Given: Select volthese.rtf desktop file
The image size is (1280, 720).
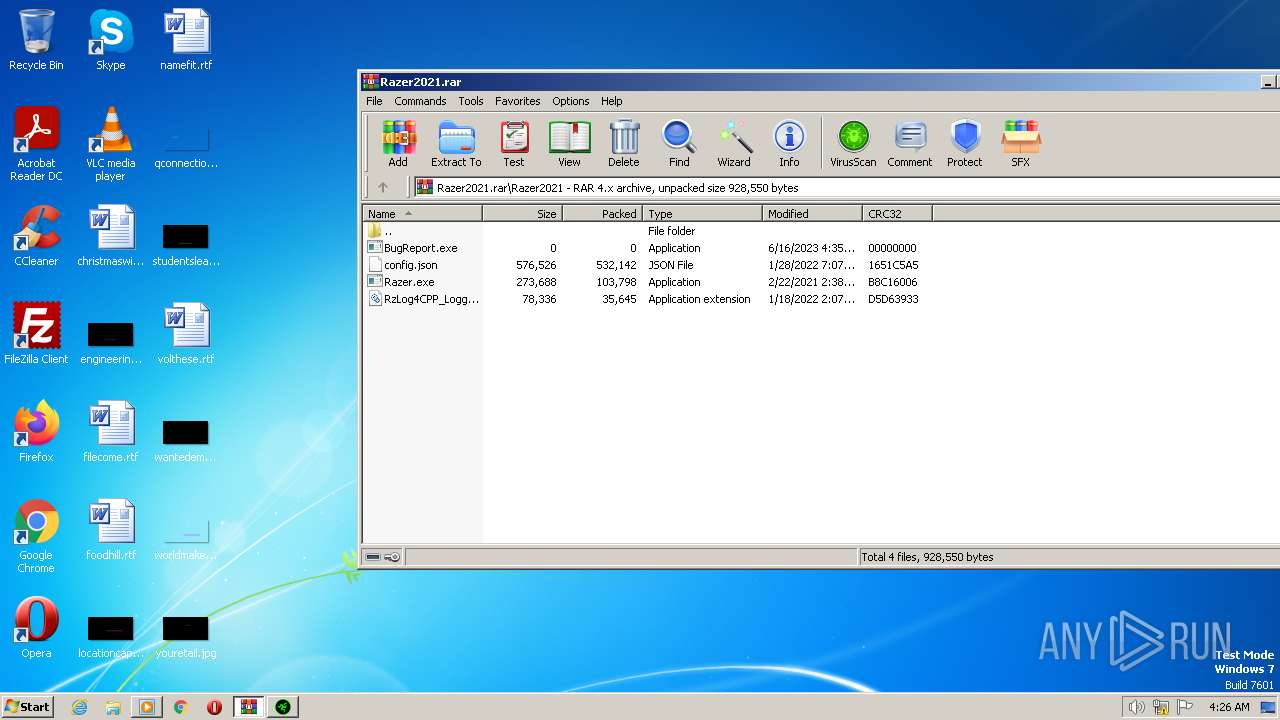Looking at the screenshot, I should (186, 335).
